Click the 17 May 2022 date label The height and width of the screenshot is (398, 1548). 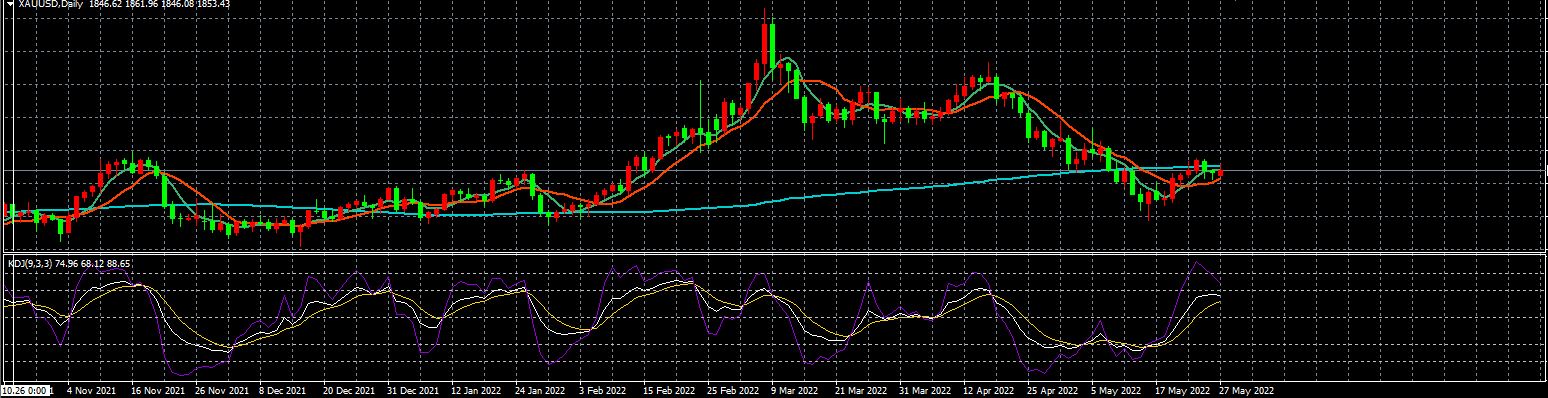point(1182,391)
